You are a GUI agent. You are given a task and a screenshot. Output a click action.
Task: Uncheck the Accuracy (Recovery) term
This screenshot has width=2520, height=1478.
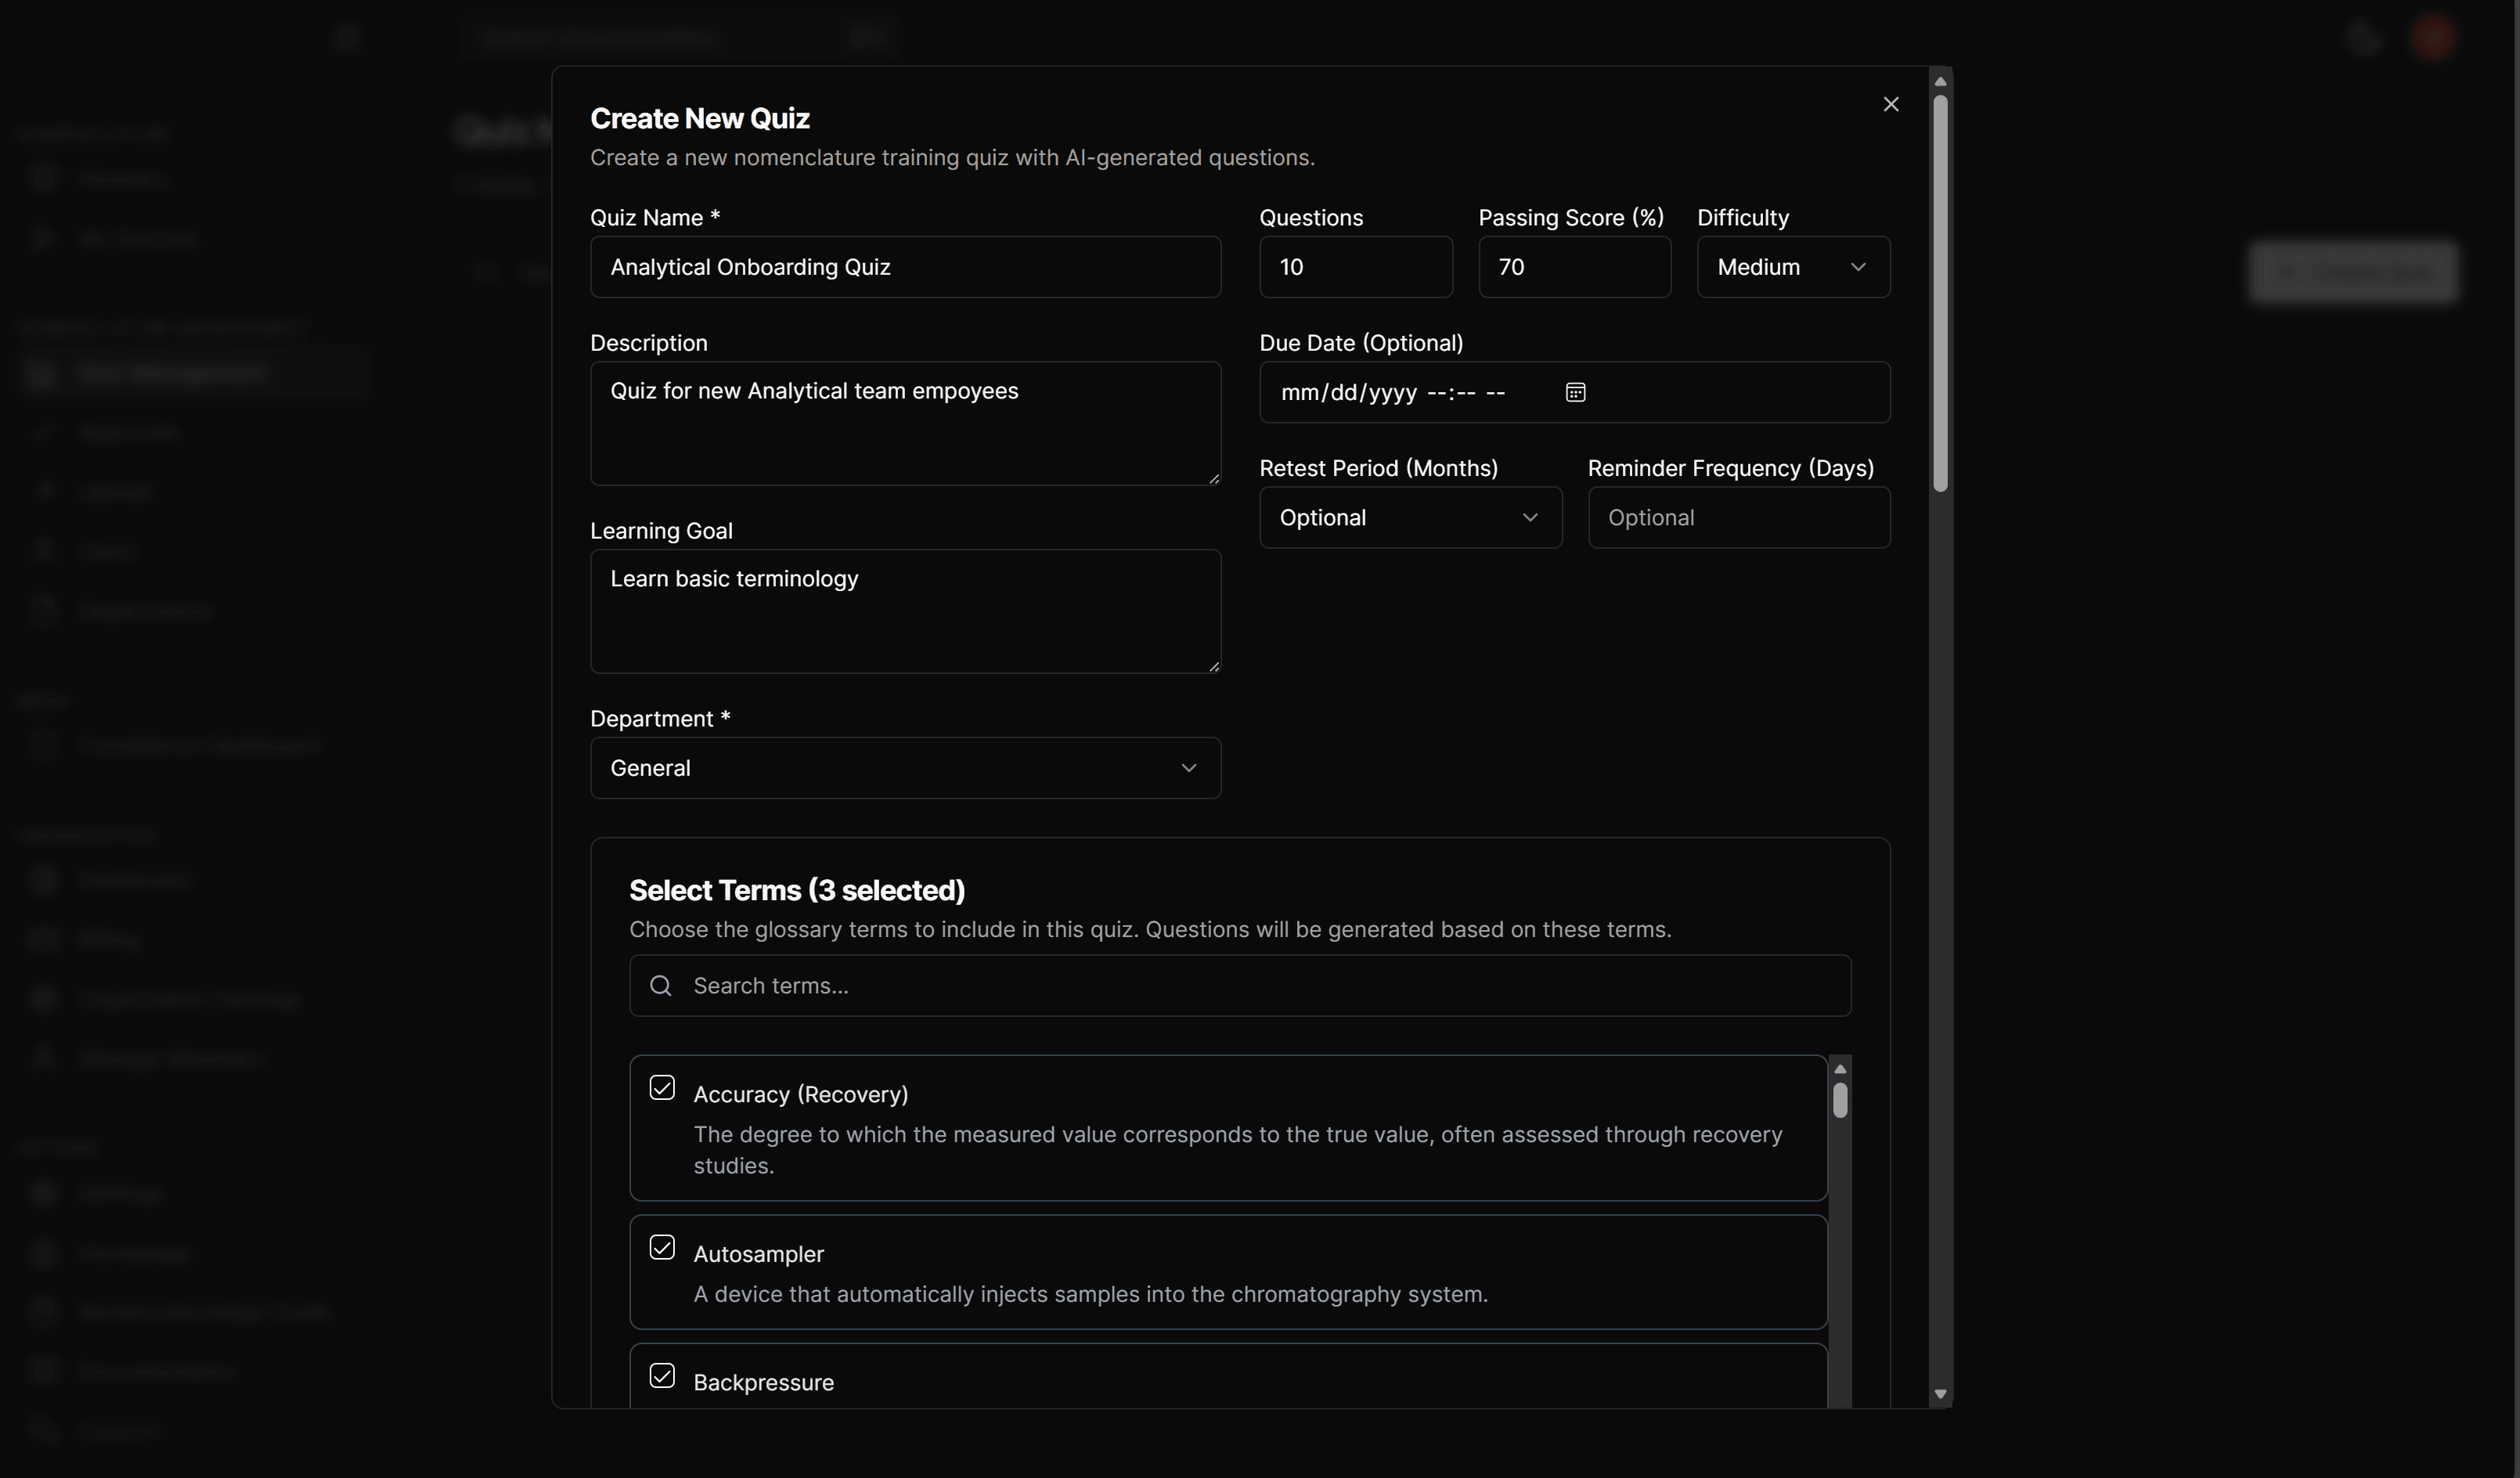click(663, 1088)
